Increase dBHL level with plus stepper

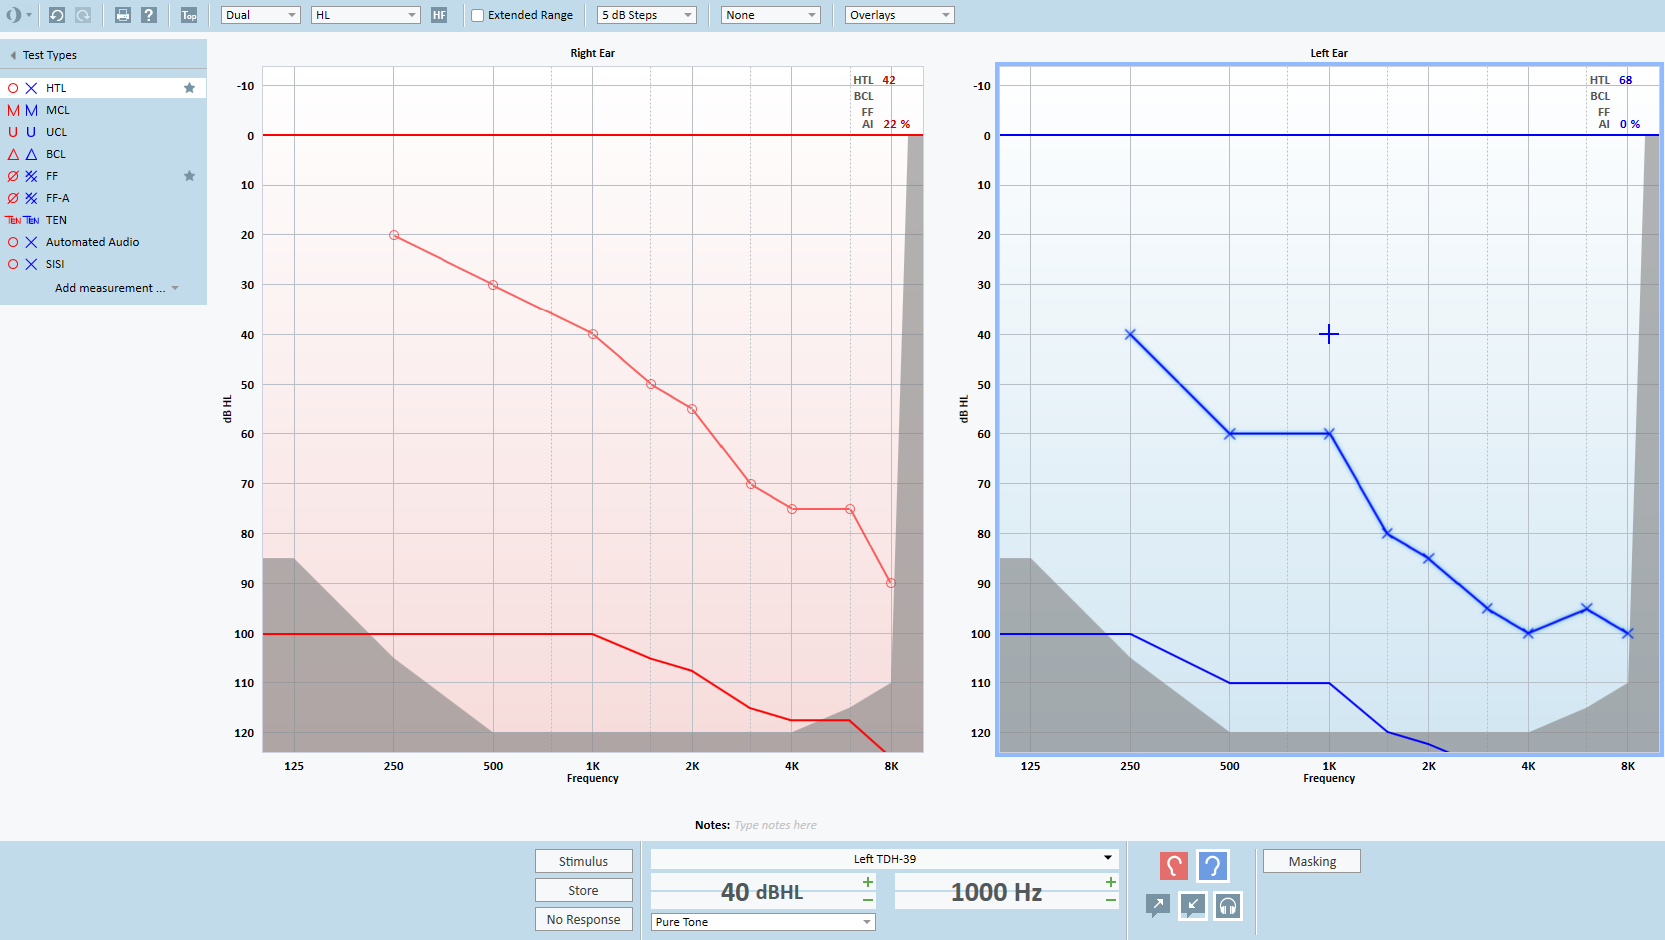(x=867, y=882)
